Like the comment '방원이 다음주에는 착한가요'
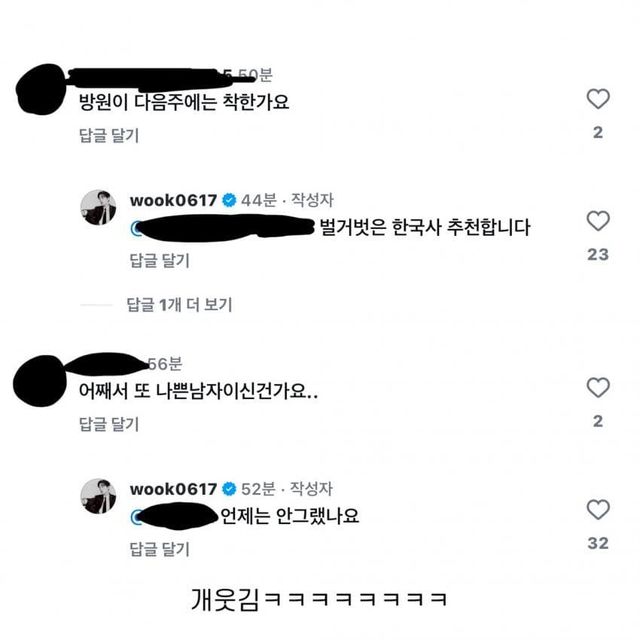This screenshot has height=640, width=640. pyautogui.click(x=598, y=99)
